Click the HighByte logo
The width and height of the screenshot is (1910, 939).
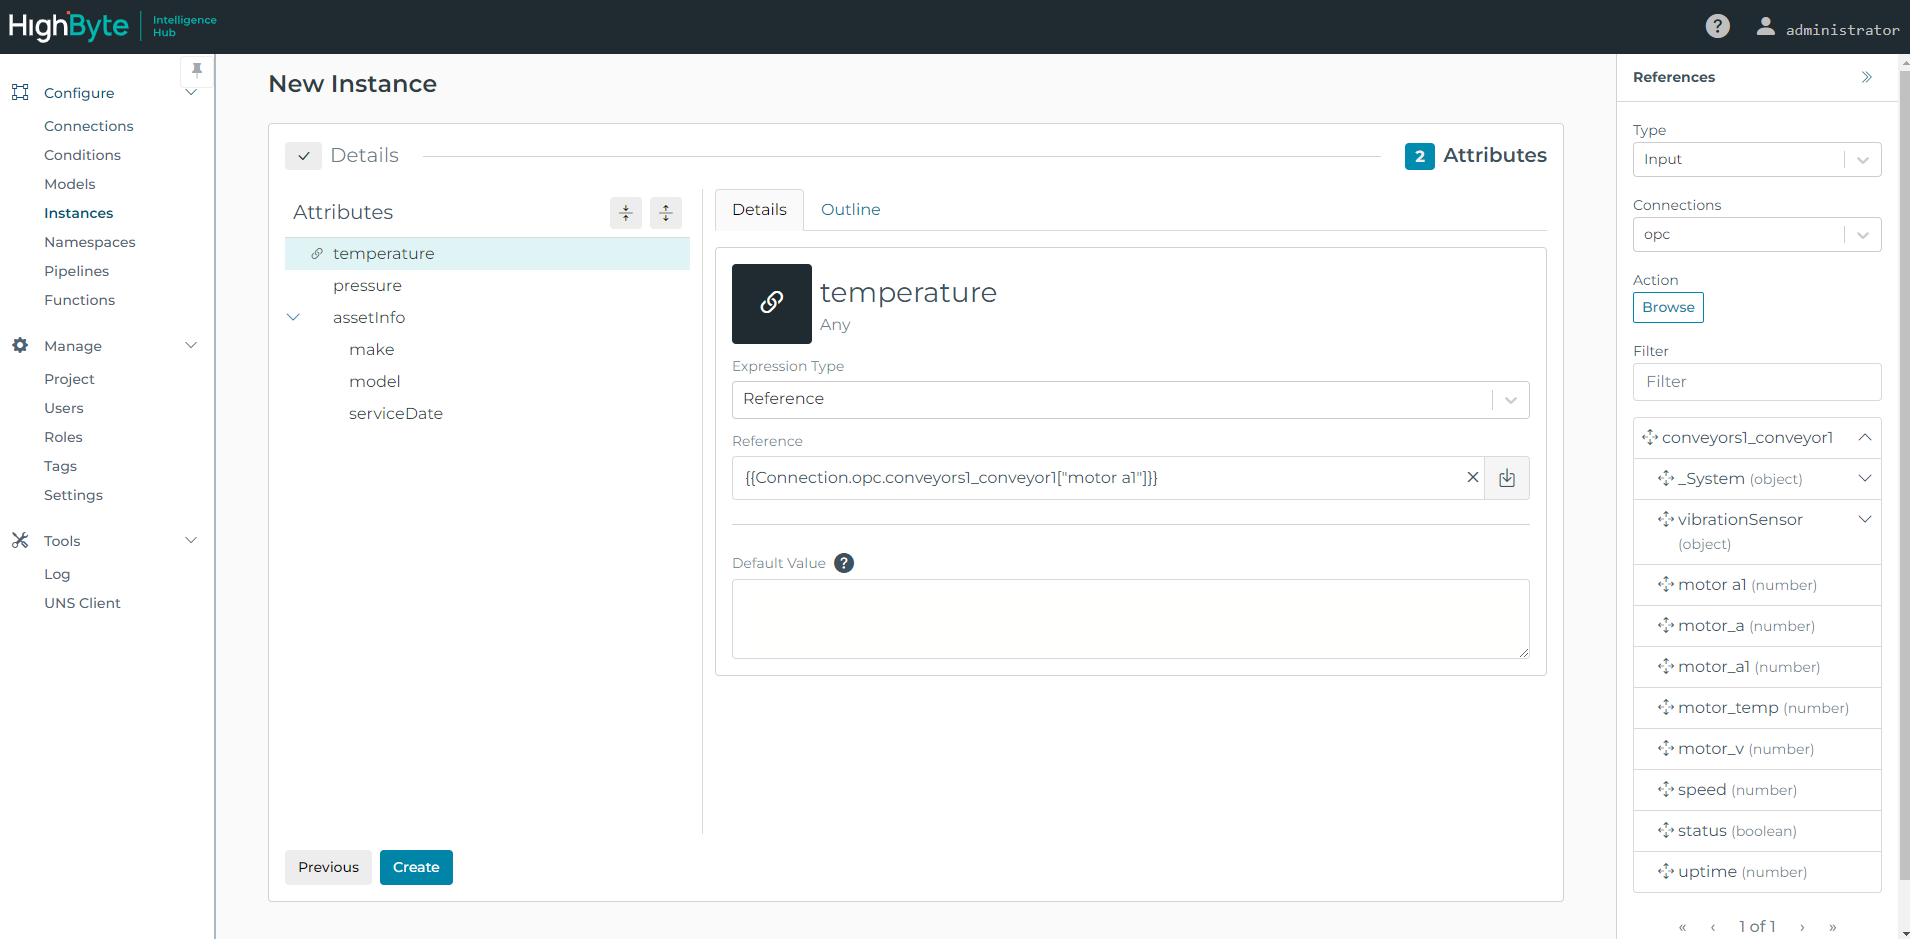tap(68, 26)
